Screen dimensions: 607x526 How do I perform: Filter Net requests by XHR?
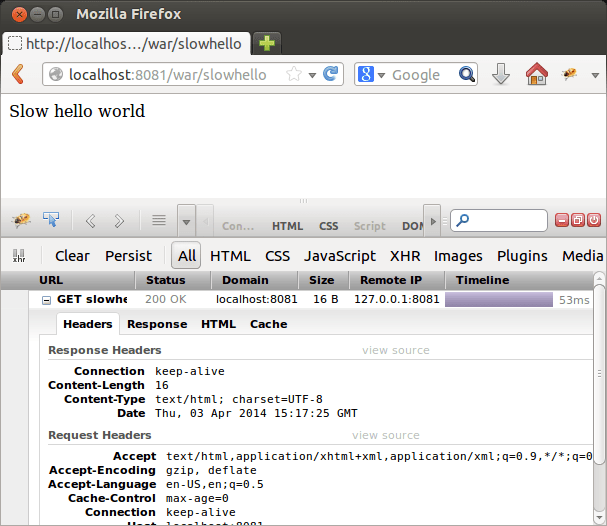pos(404,256)
